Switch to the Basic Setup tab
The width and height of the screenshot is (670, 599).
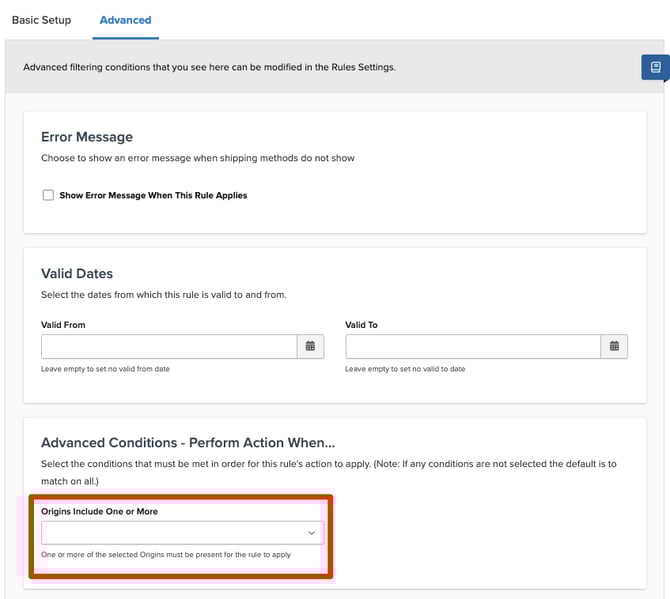pyautogui.click(x=42, y=20)
